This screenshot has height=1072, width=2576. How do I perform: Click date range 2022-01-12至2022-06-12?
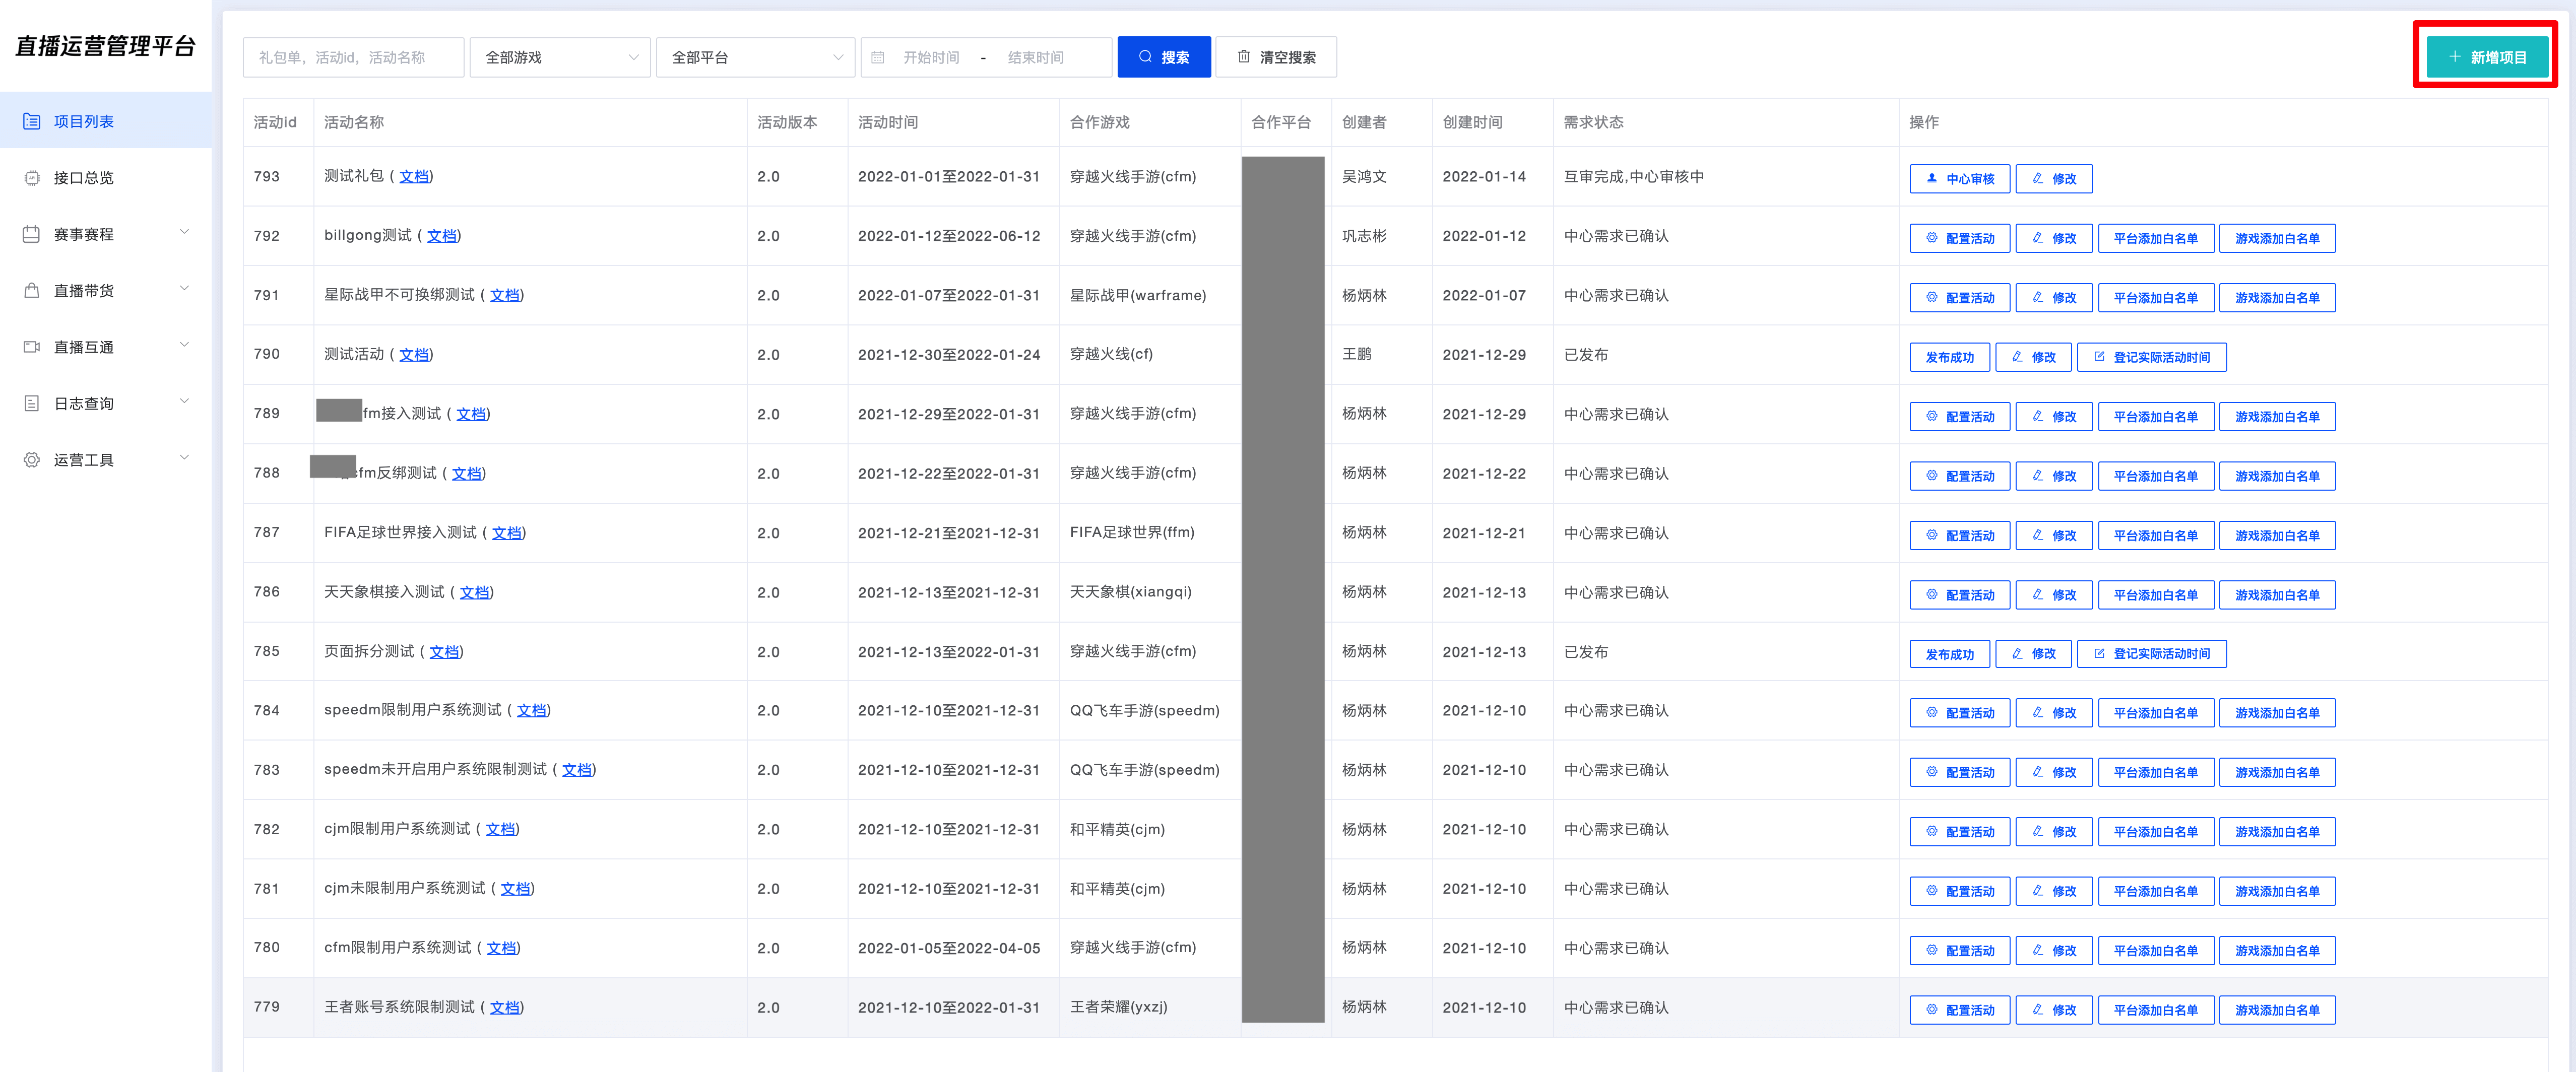948,236
